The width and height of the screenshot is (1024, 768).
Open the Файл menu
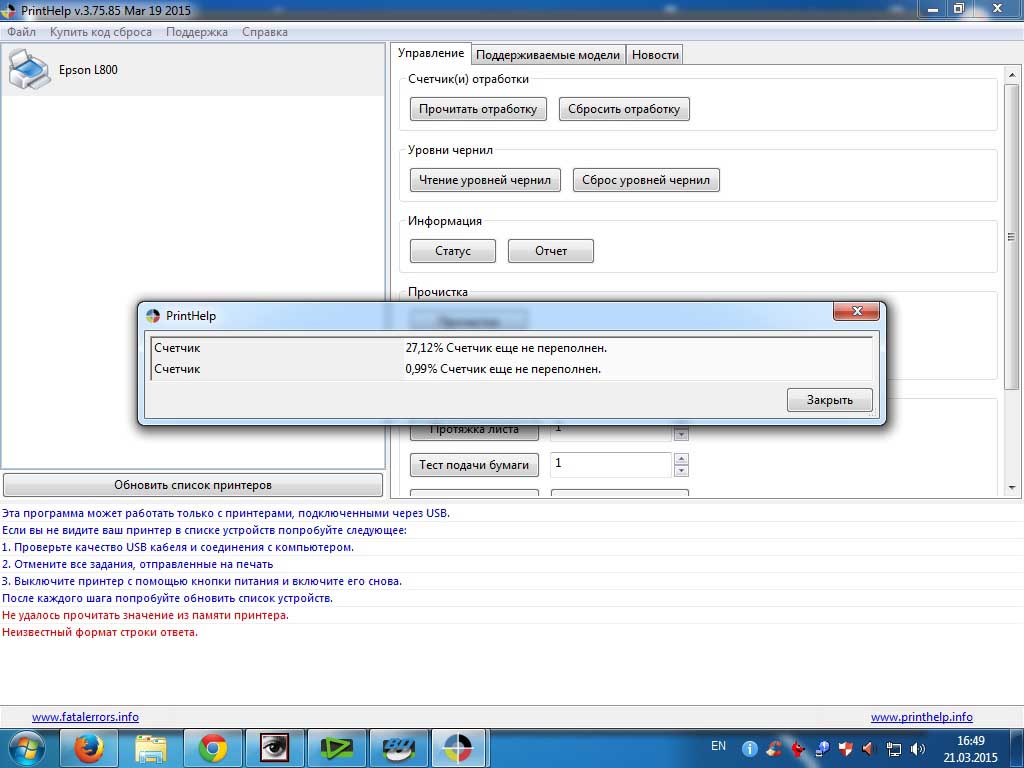coord(22,32)
